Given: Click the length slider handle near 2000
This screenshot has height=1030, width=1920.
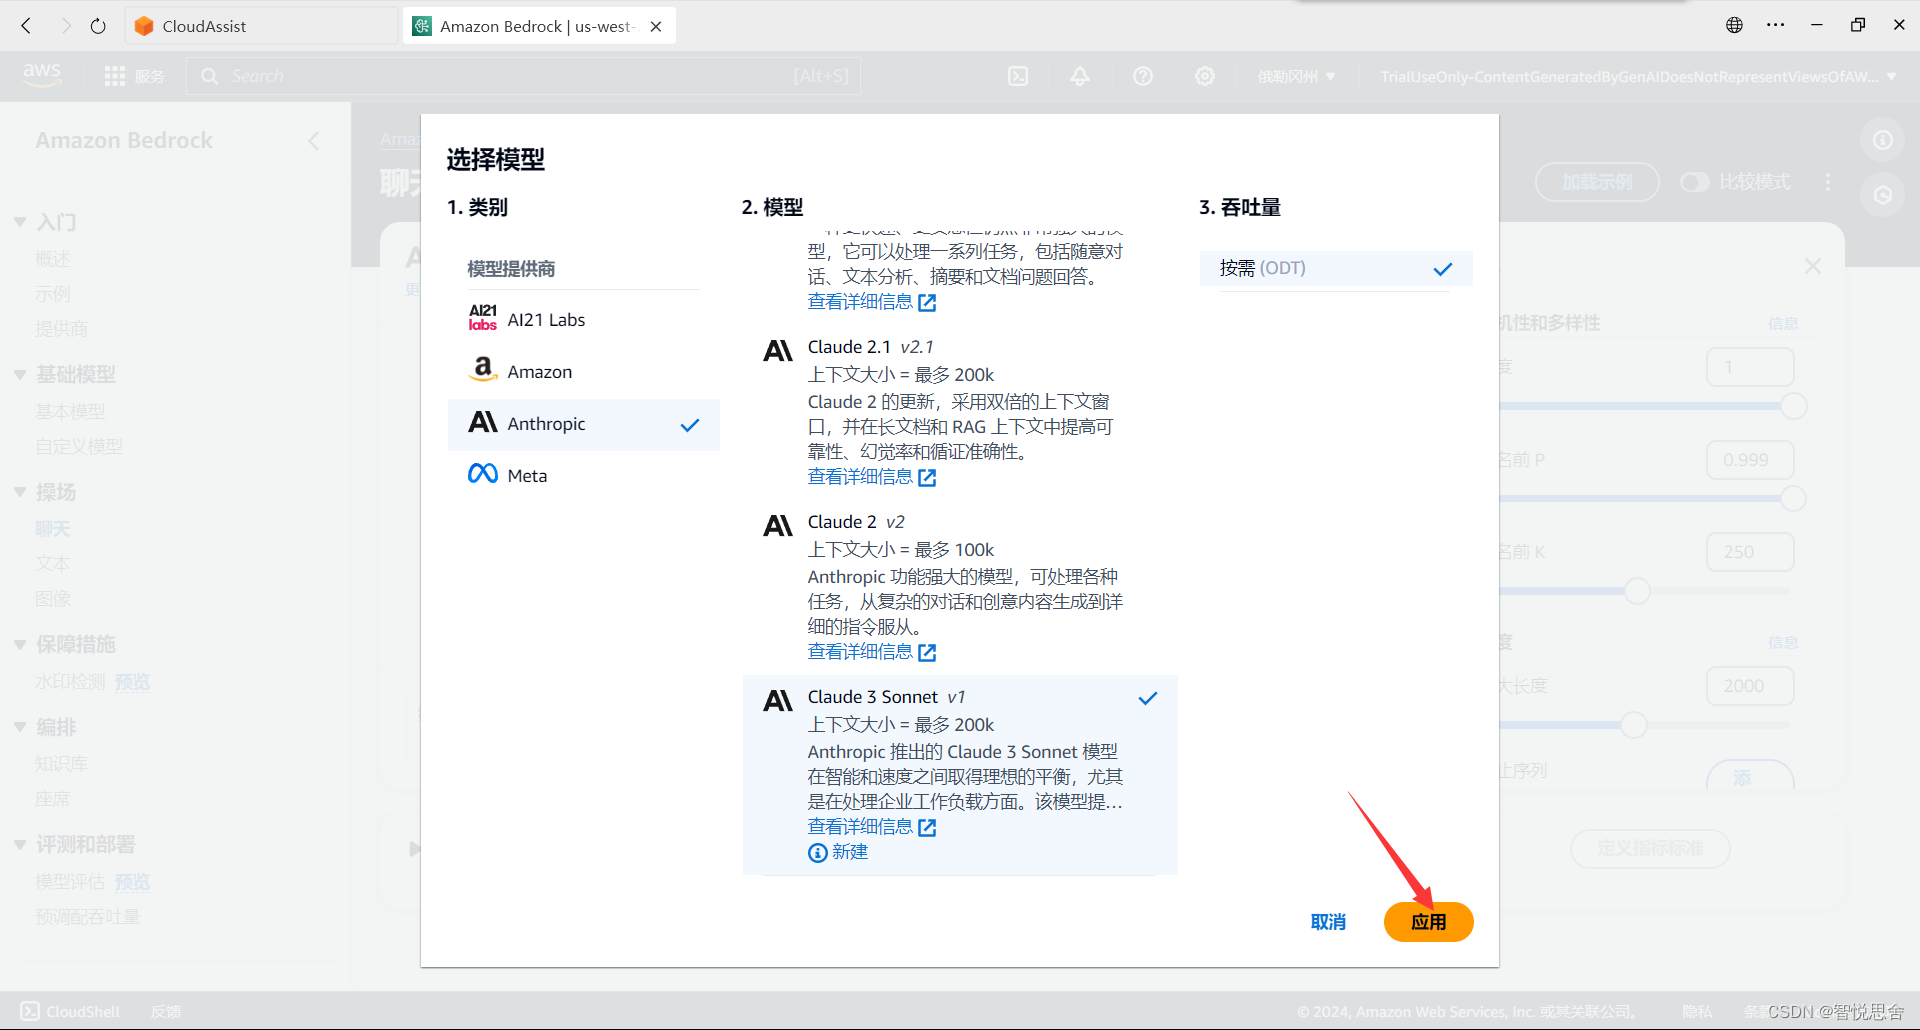Looking at the screenshot, I should (x=1633, y=725).
